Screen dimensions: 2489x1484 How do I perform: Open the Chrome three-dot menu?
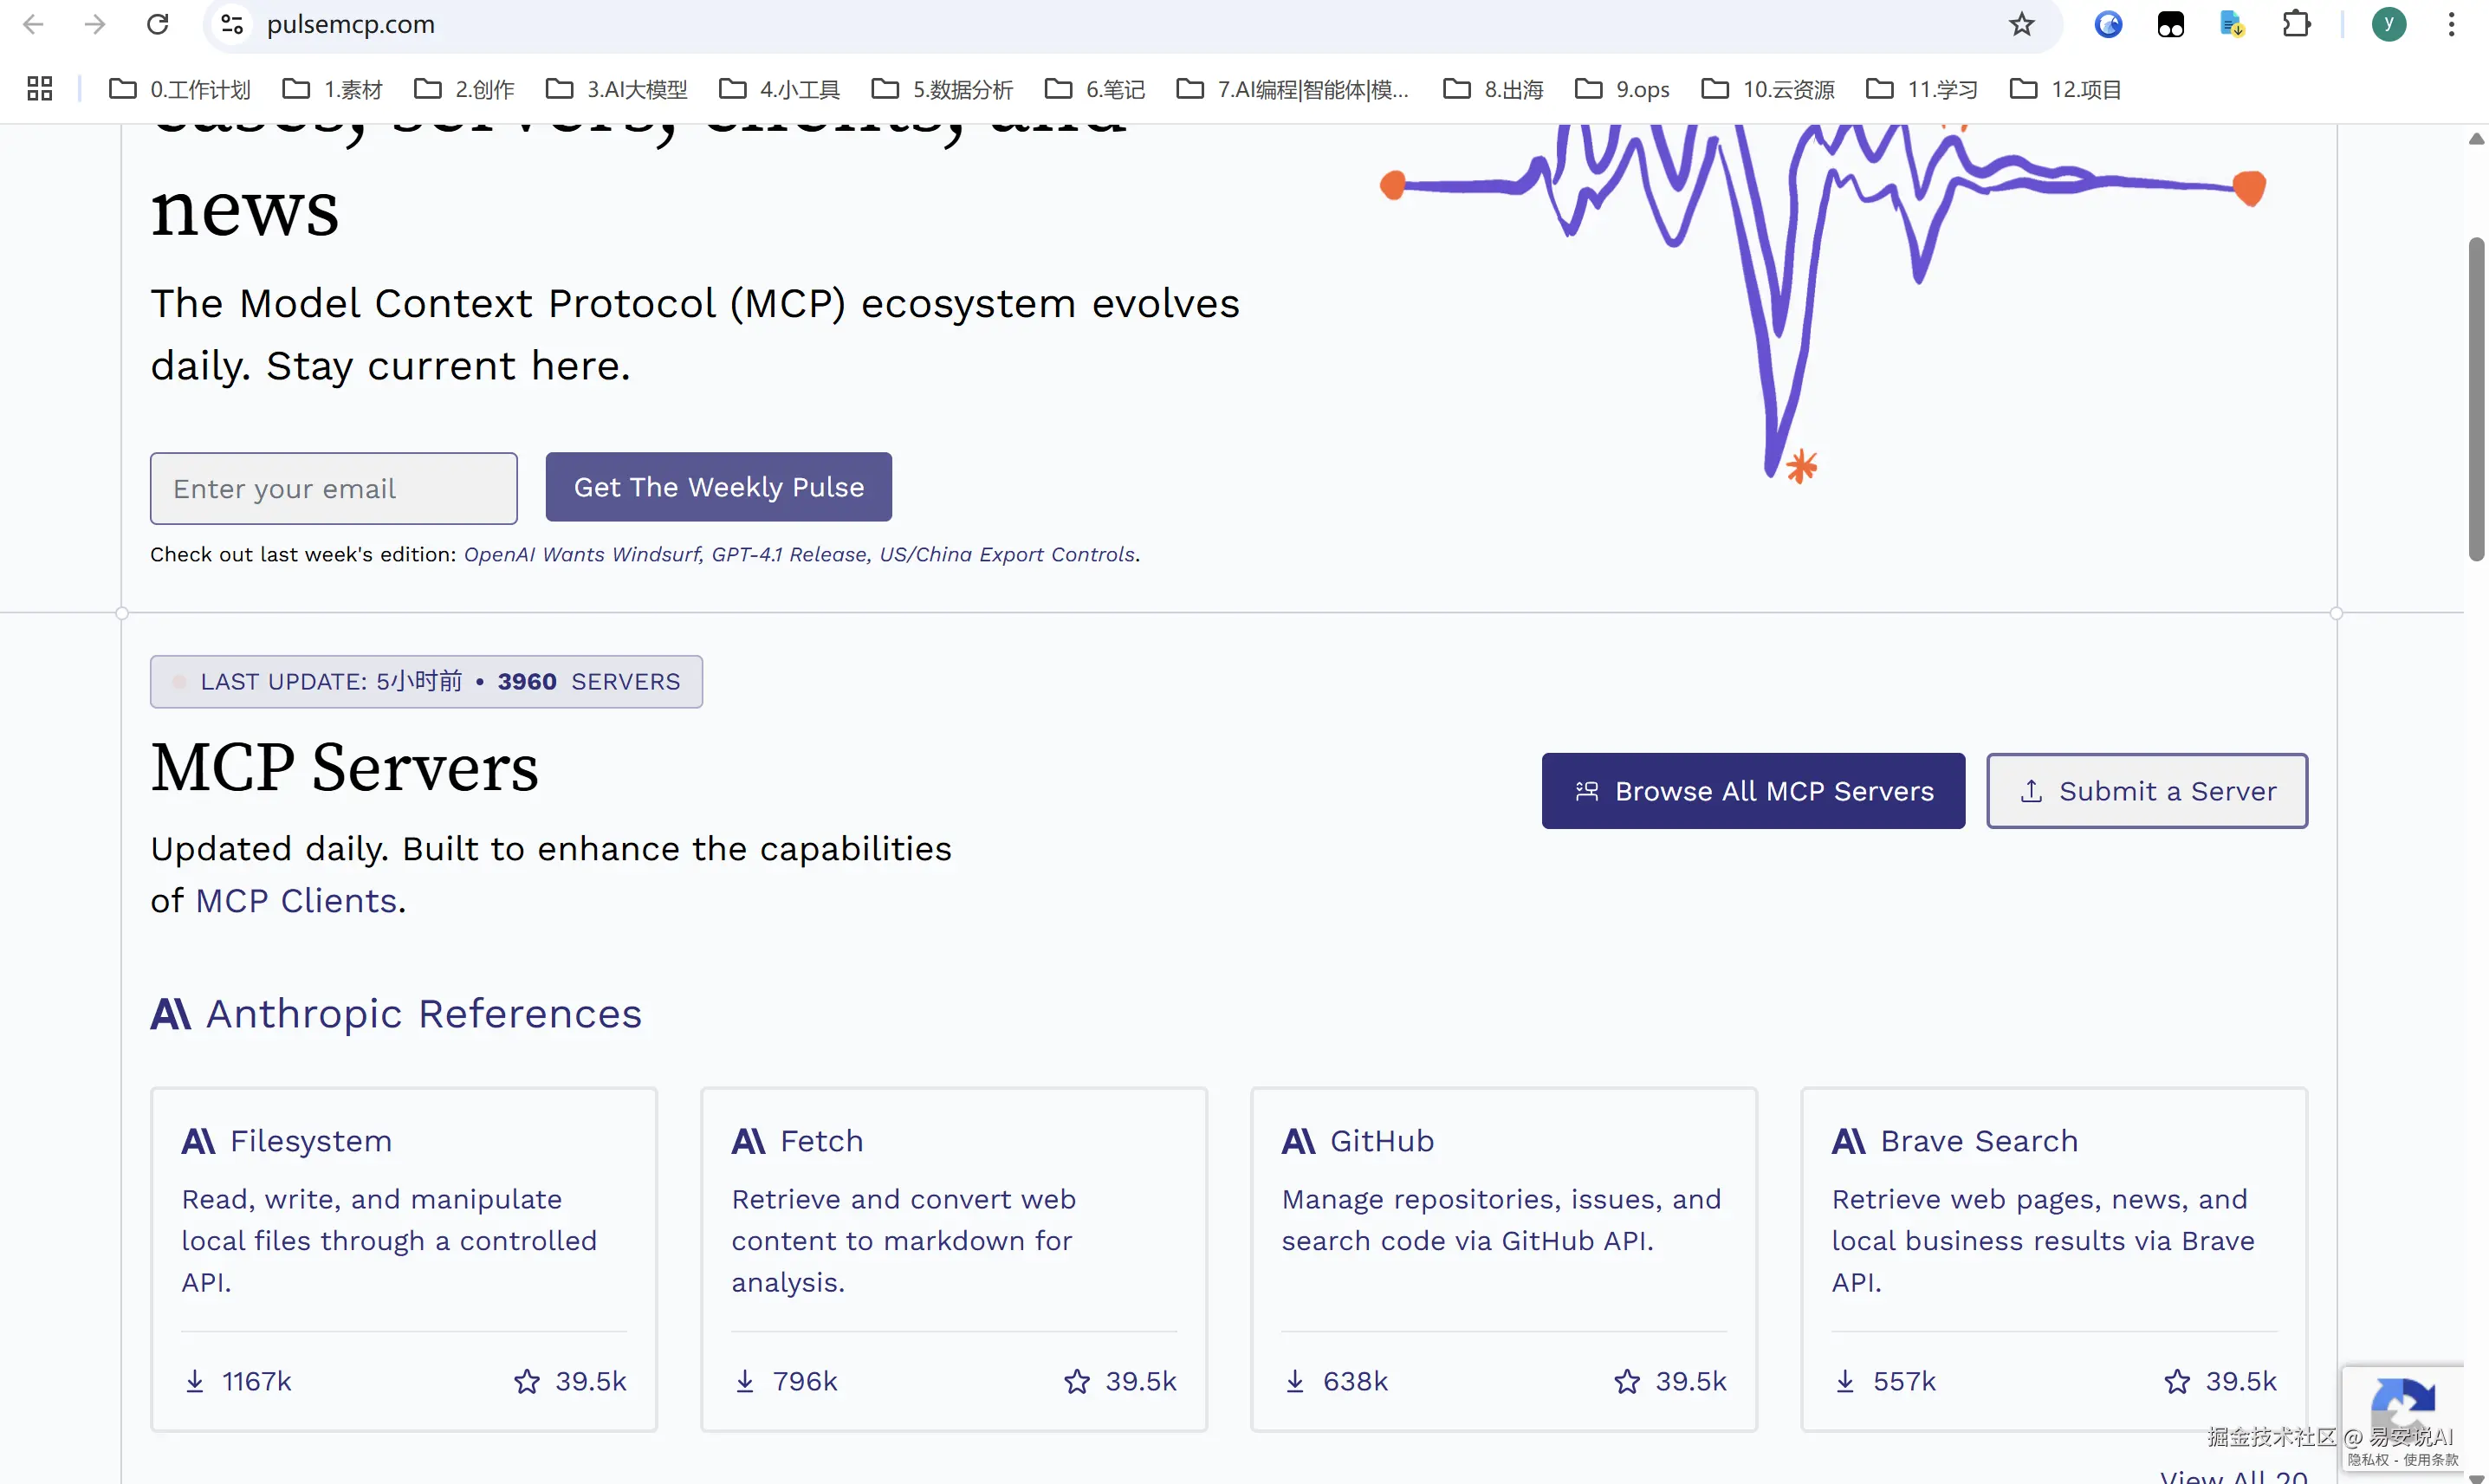click(x=2451, y=24)
